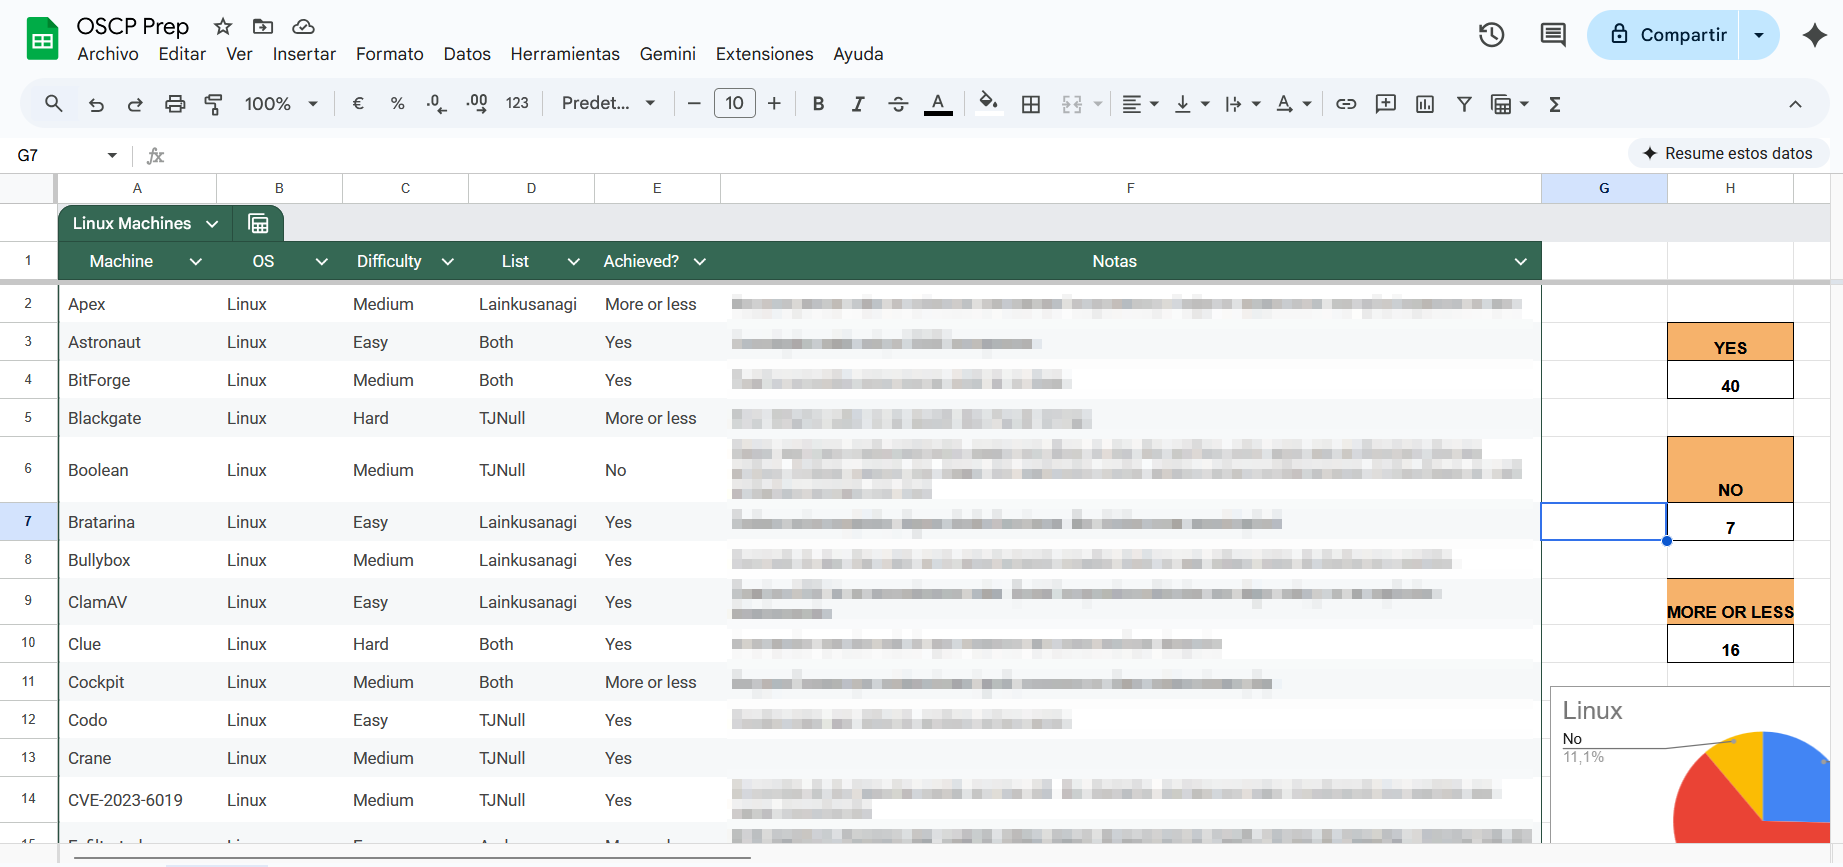Image resolution: width=1843 pixels, height=867 pixels.
Task: Select the Paint format tool
Action: coord(213,104)
